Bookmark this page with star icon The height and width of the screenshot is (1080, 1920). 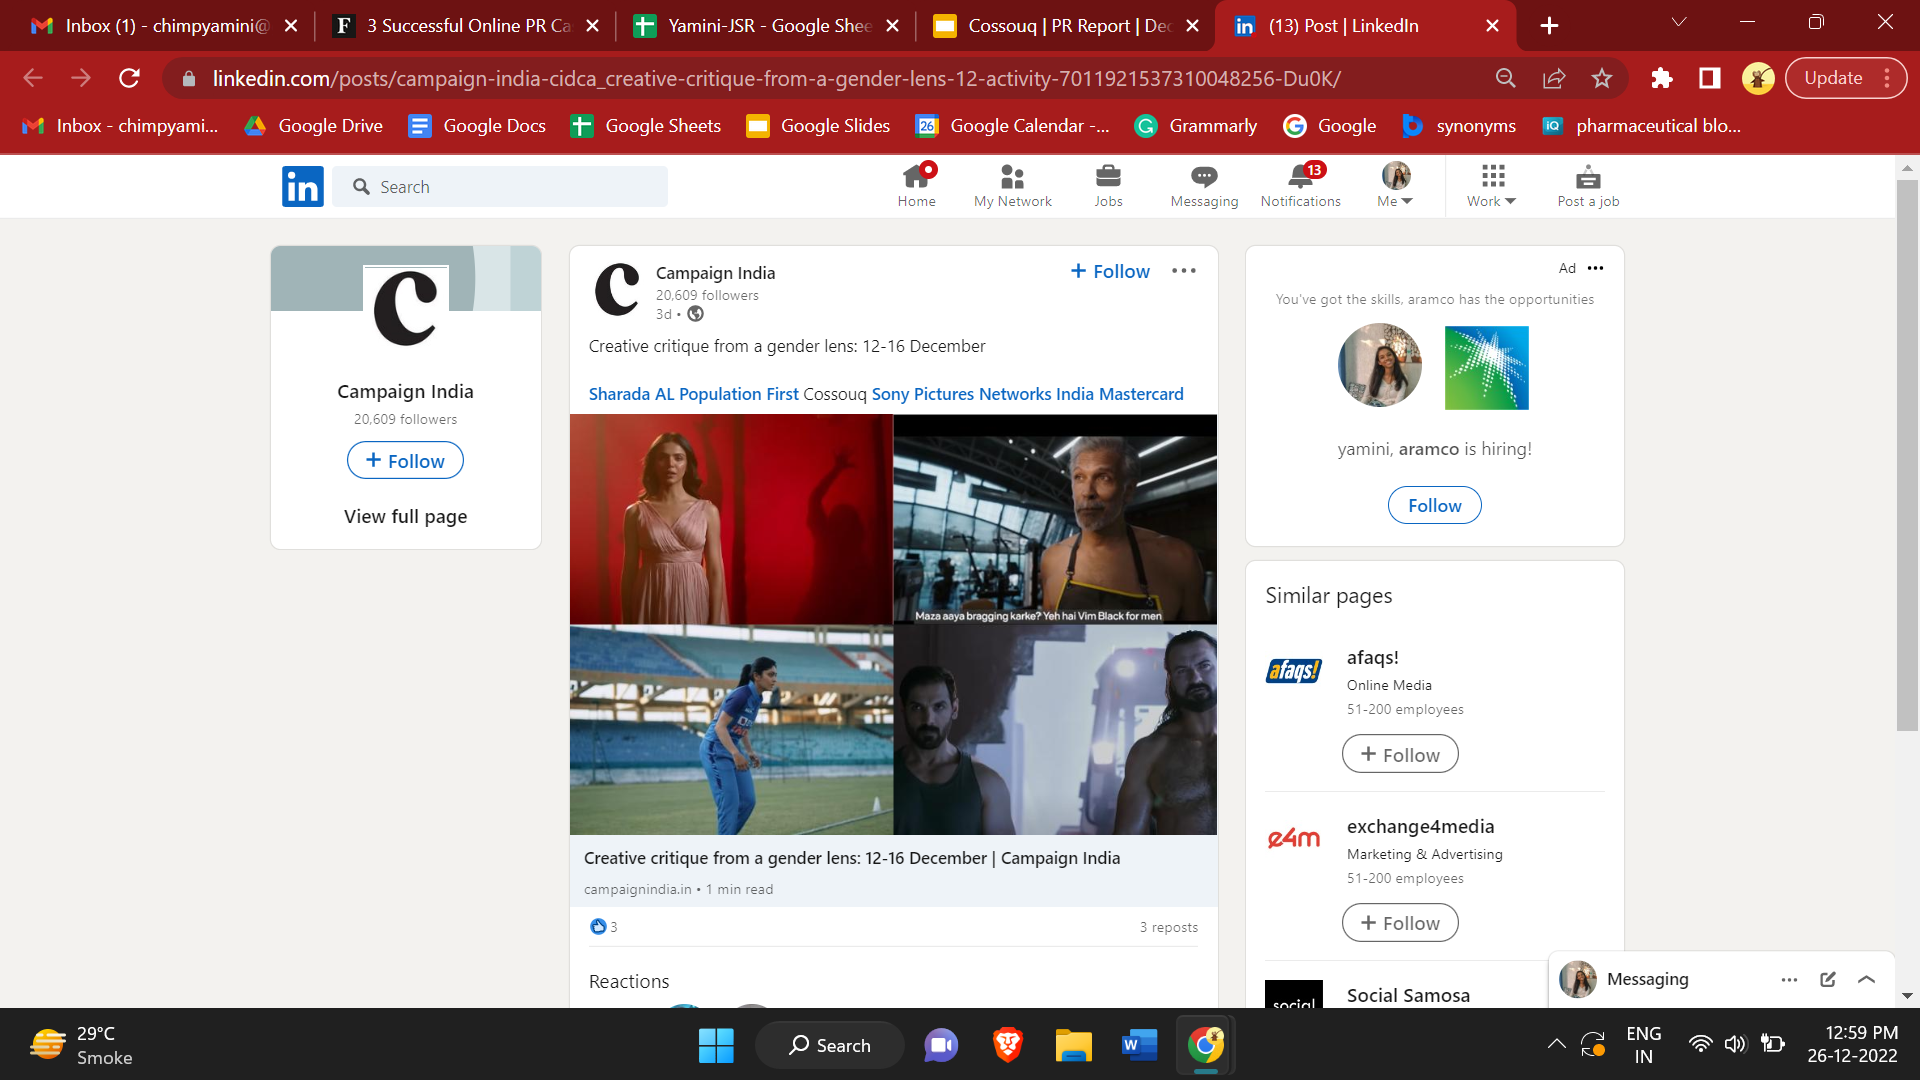[1602, 78]
